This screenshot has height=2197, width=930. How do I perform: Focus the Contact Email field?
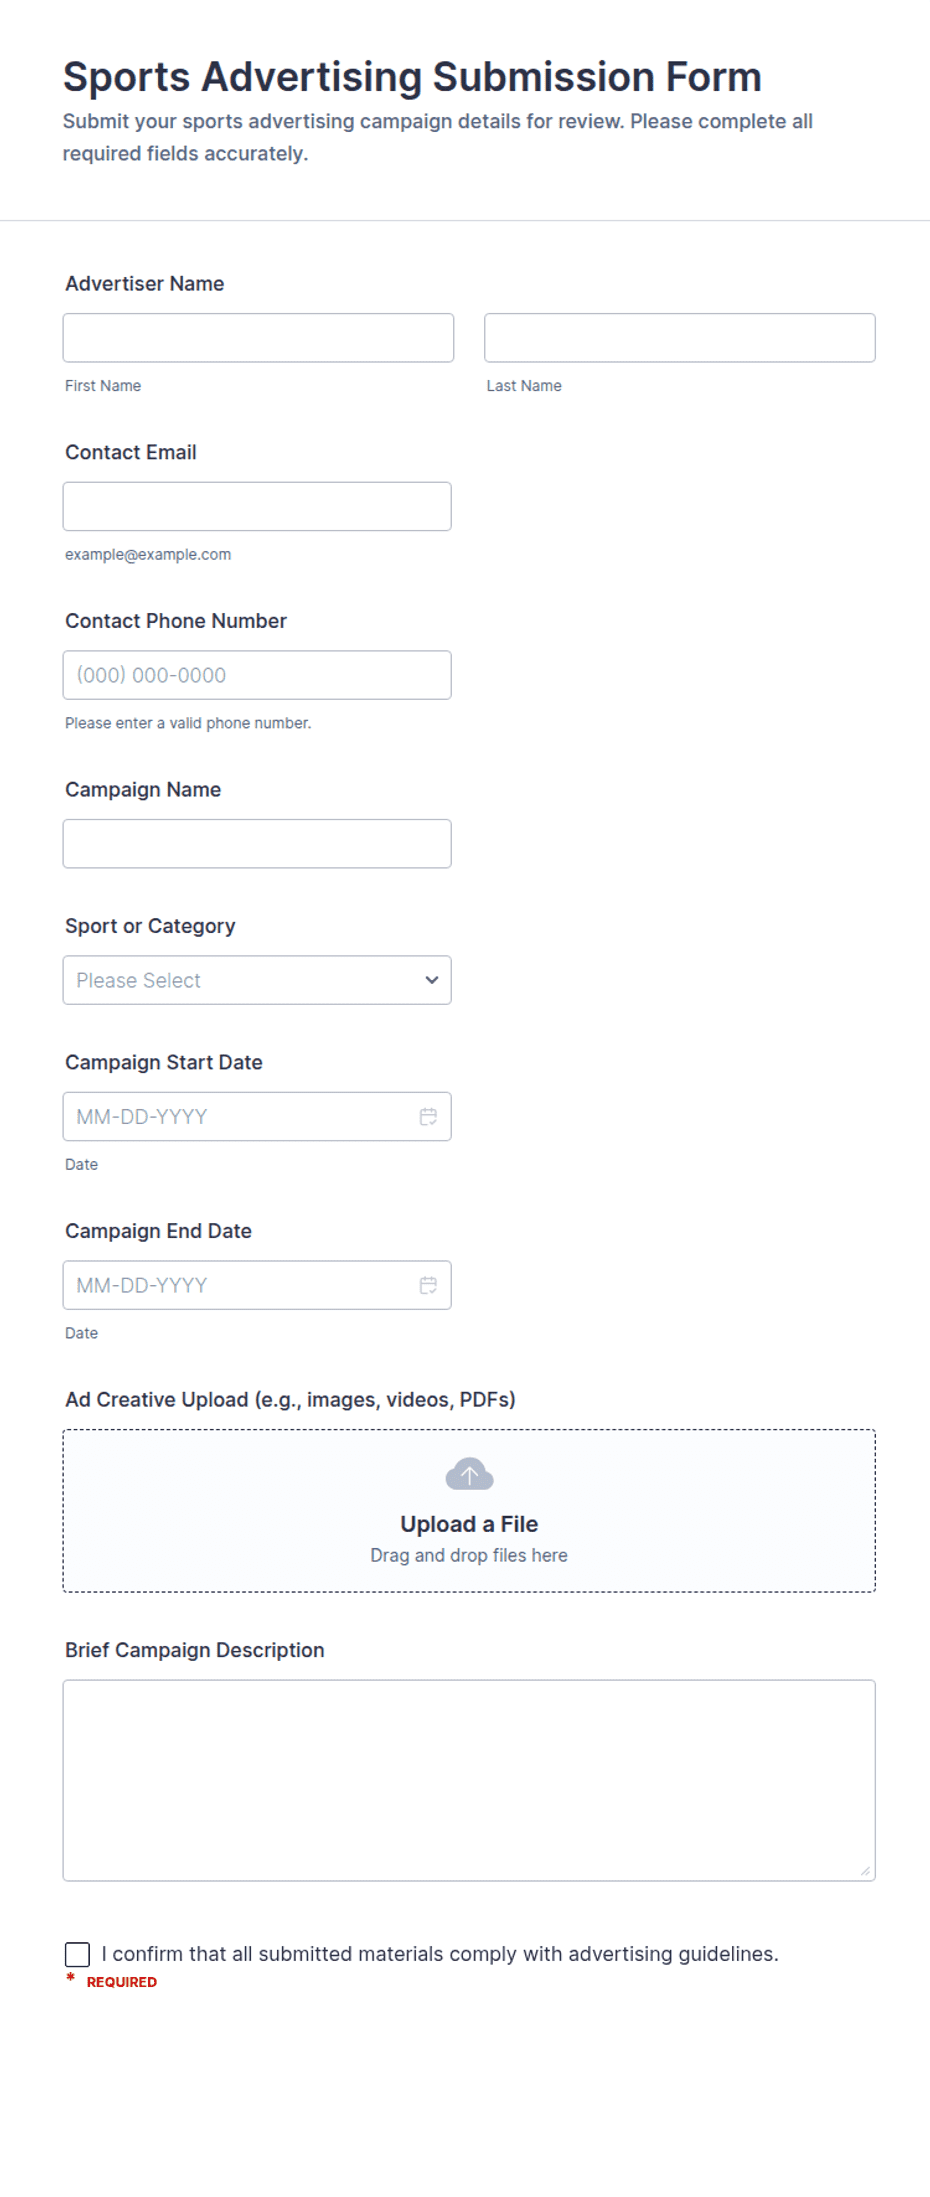click(x=257, y=507)
